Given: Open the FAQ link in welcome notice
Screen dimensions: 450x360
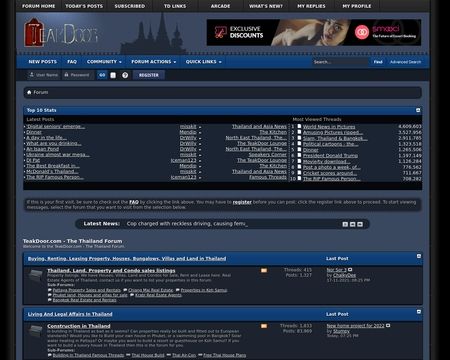Looking at the screenshot, I should (134, 202).
